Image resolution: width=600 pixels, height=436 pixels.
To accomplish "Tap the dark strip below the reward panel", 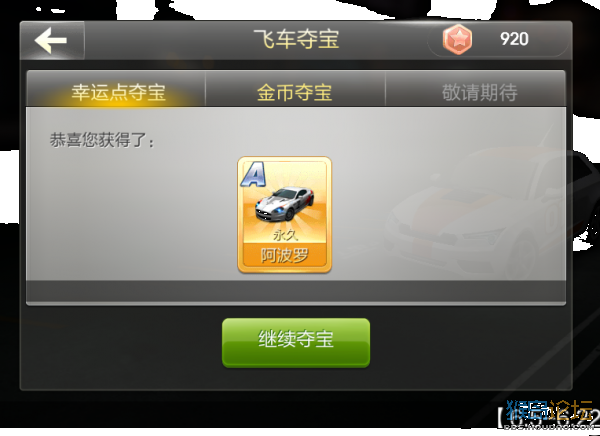I will (x=296, y=291).
